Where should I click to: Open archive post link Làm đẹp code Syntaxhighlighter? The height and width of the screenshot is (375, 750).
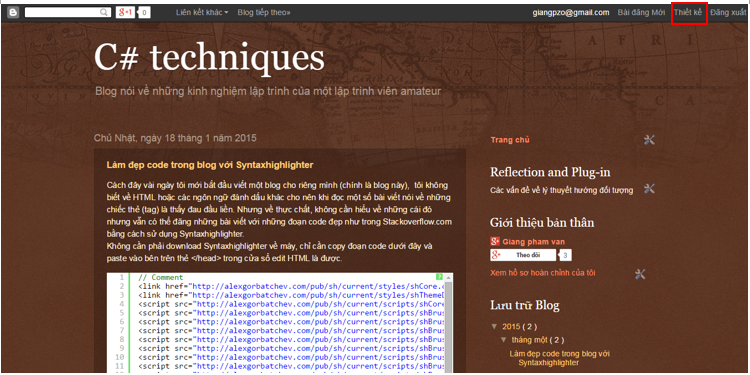click(x=559, y=358)
